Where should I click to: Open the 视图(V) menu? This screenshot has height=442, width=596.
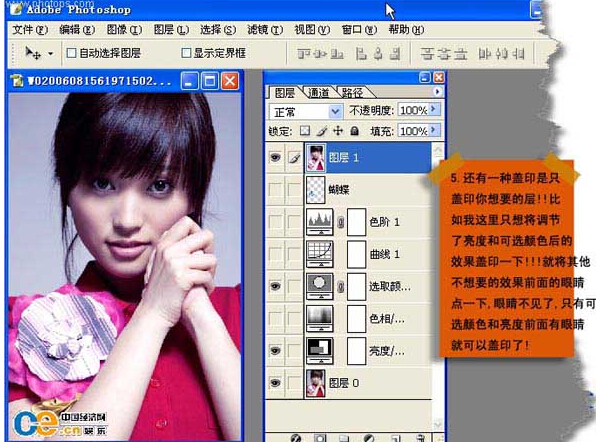(x=312, y=30)
